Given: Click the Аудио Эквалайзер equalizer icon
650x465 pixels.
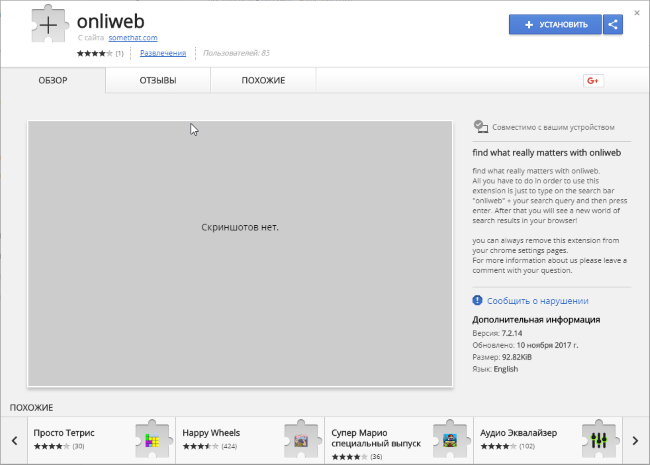Looking at the screenshot, I should (x=599, y=439).
